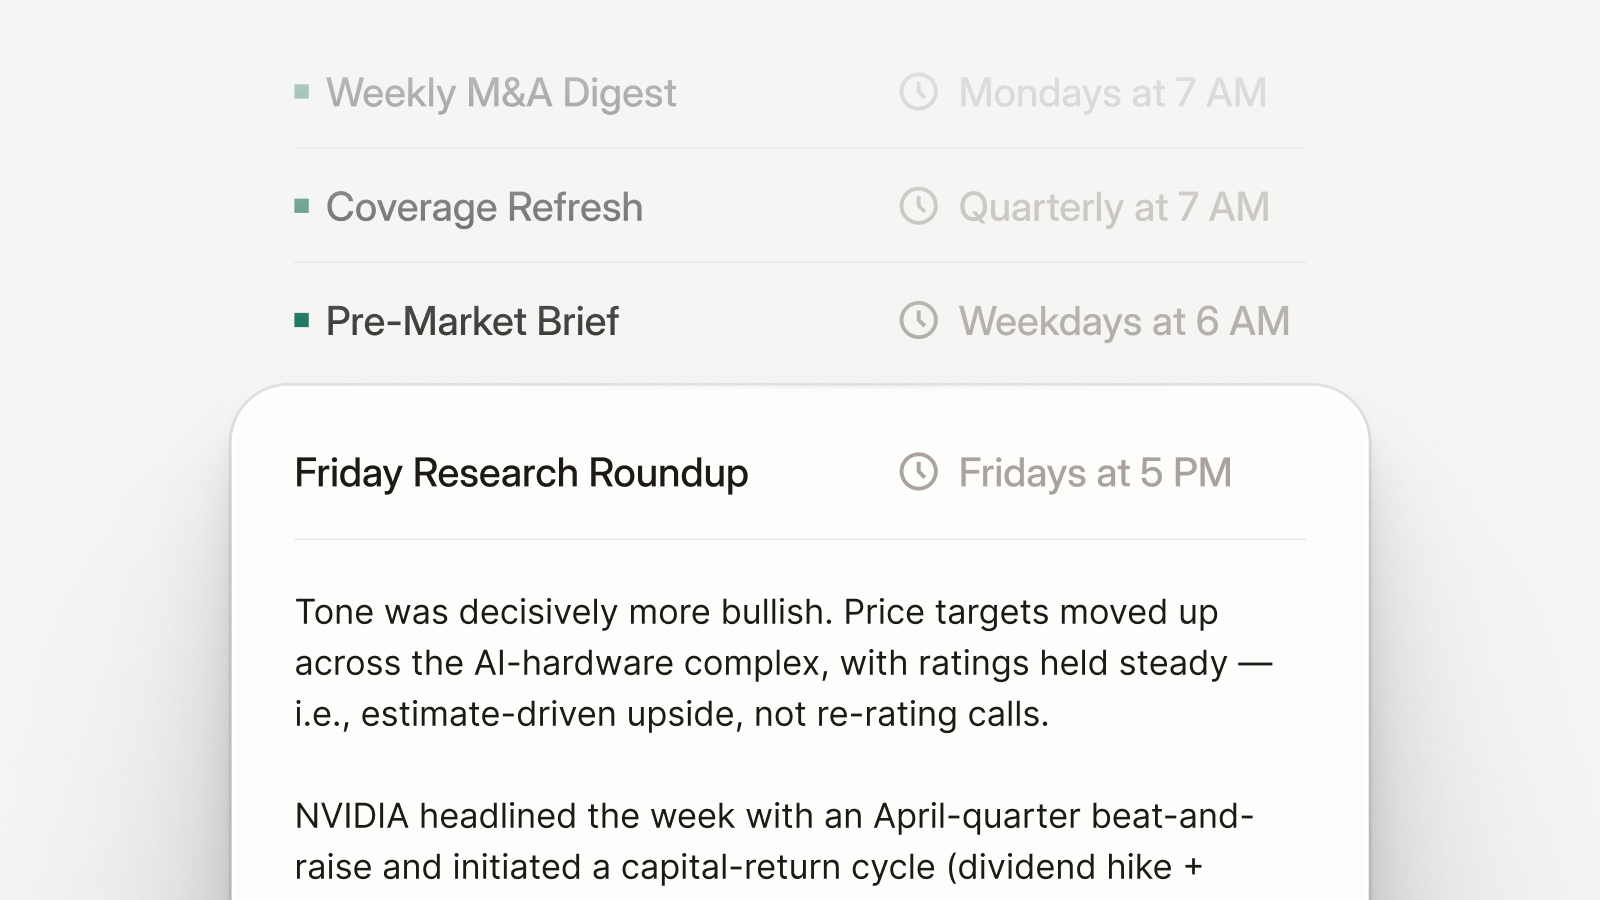This screenshot has height=900, width=1600.
Task: Click the Friday Research Roundup title
Action: click(x=521, y=473)
